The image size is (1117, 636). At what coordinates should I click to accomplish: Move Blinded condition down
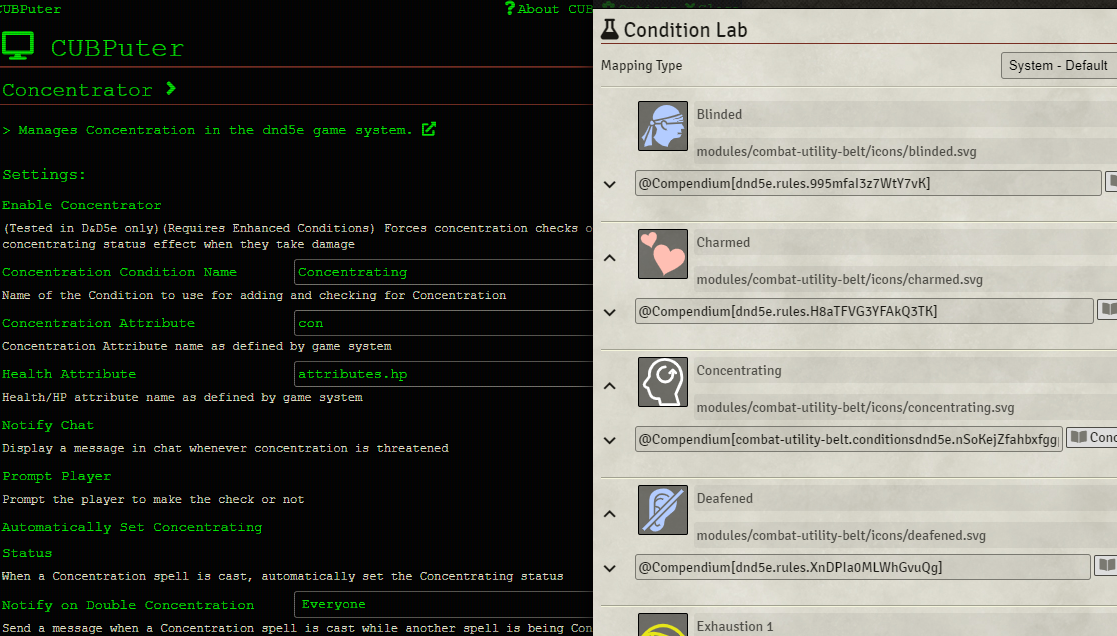(x=610, y=184)
